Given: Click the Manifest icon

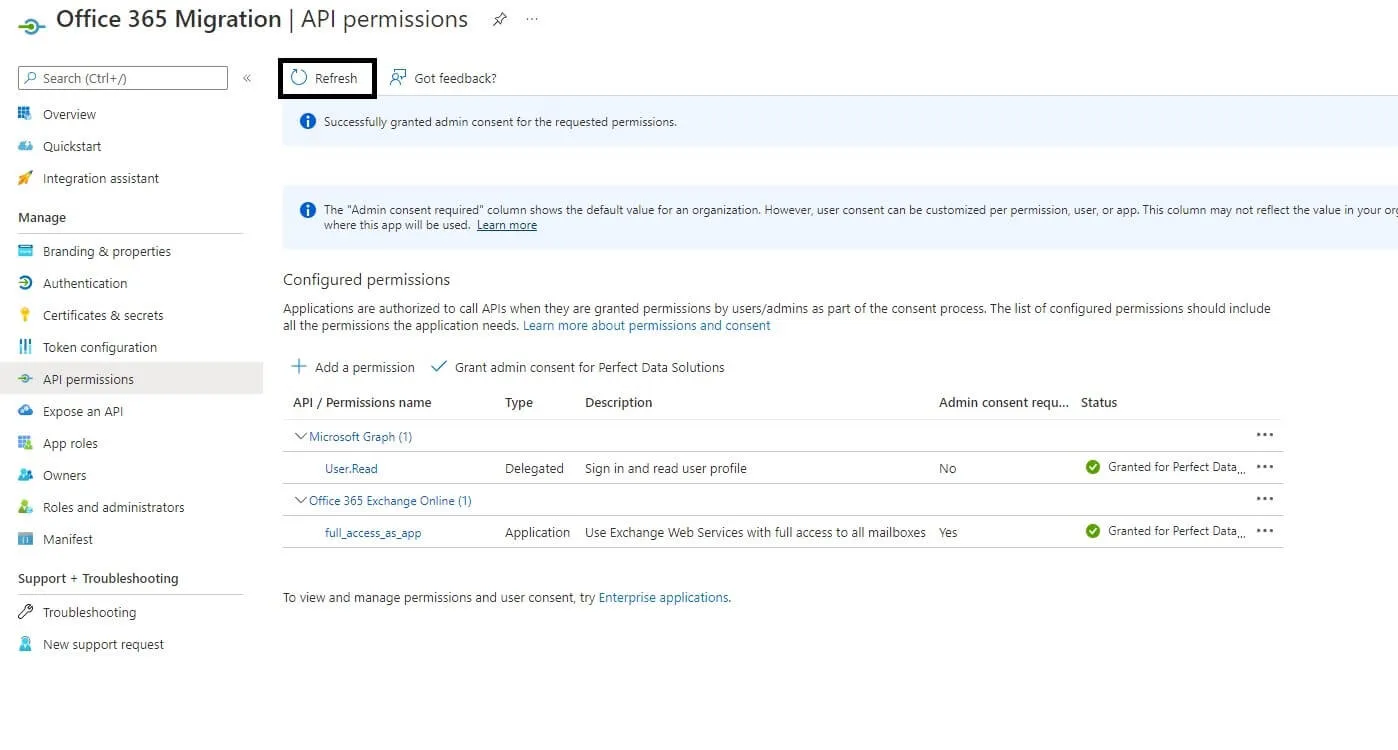Looking at the screenshot, I should [x=26, y=539].
